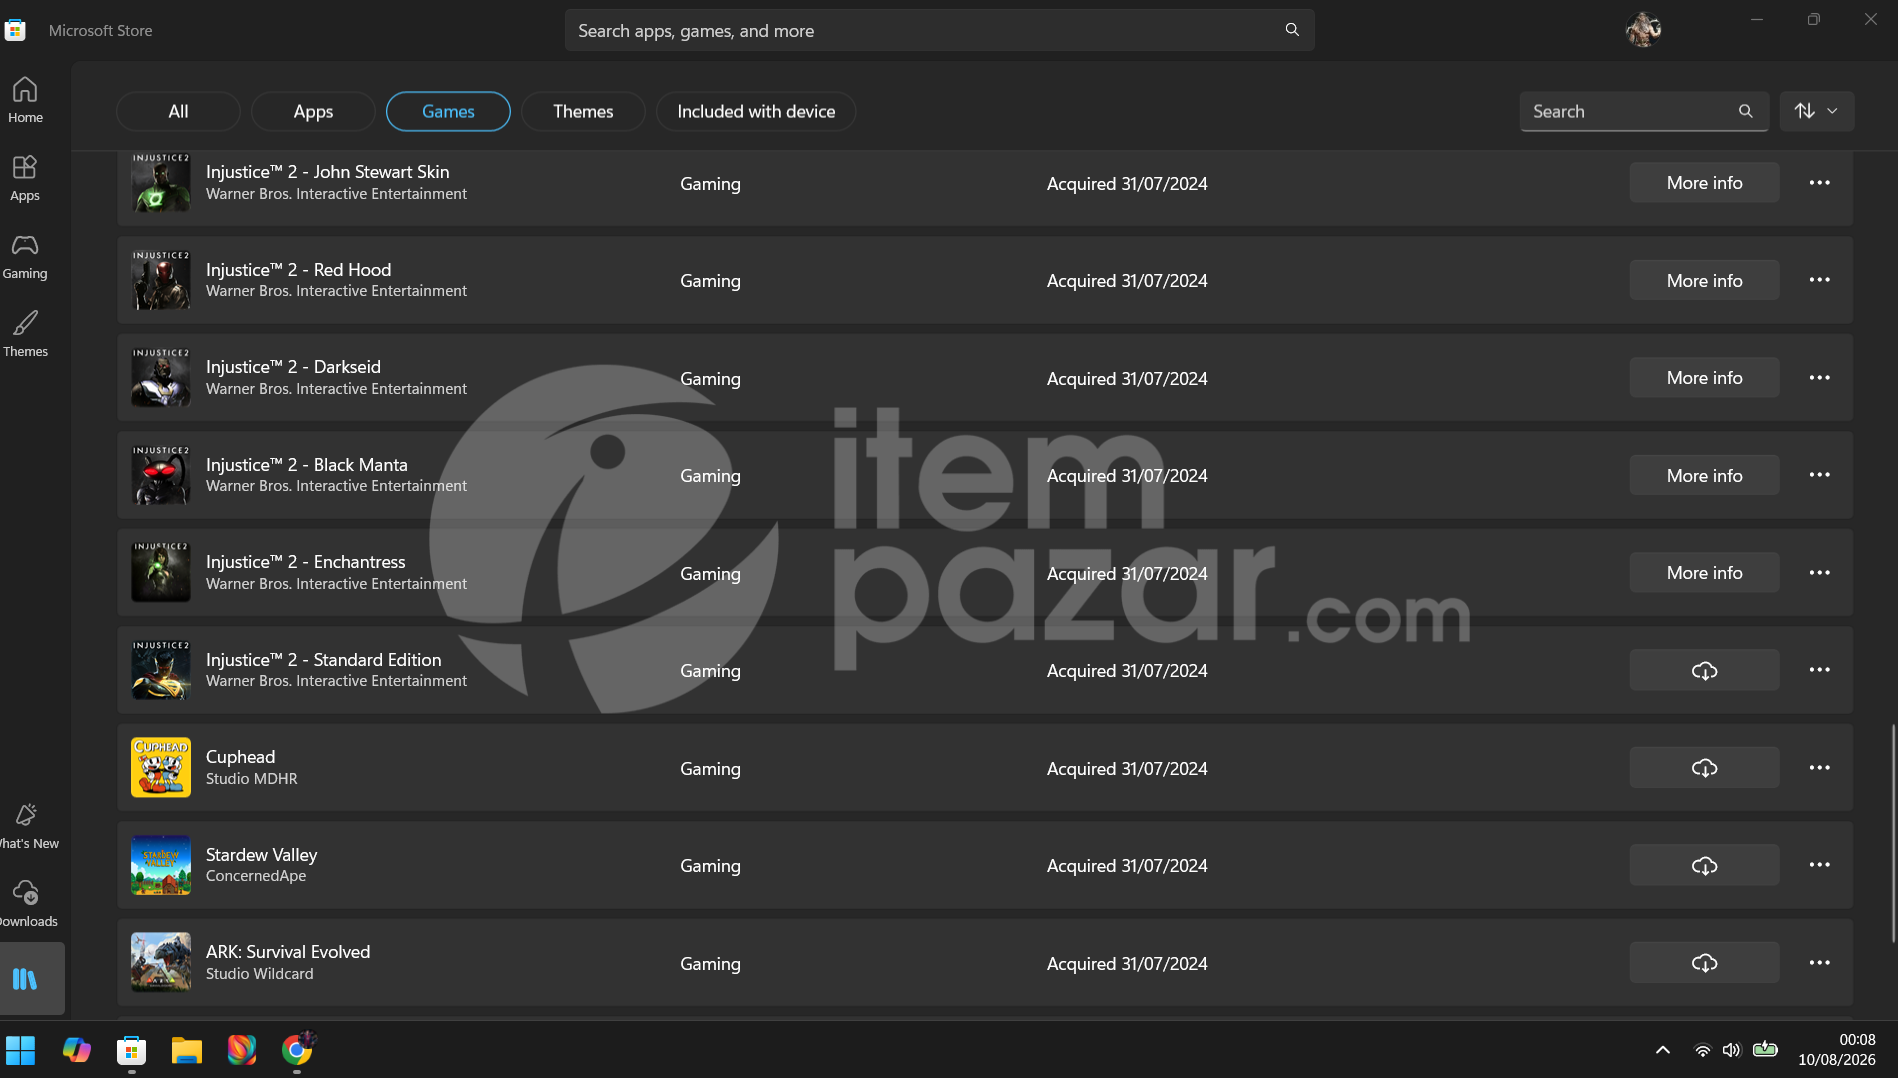This screenshot has height=1078, width=1898.
Task: Click the Injustice 2 Darkseid thumbnail
Action: click(160, 377)
